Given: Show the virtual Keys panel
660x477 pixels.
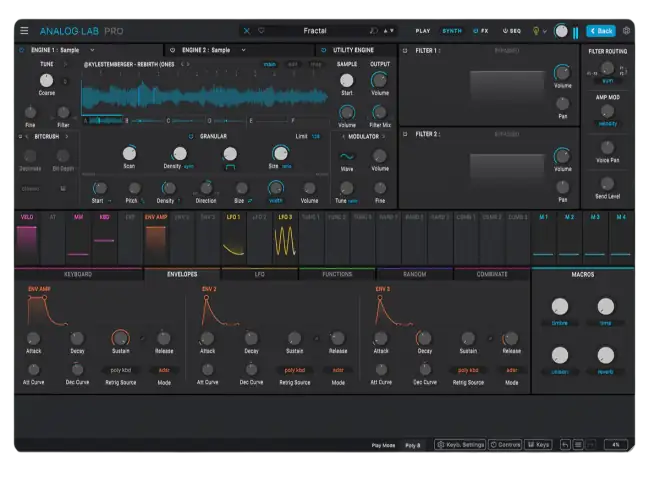Looking at the screenshot, I should 538,445.
